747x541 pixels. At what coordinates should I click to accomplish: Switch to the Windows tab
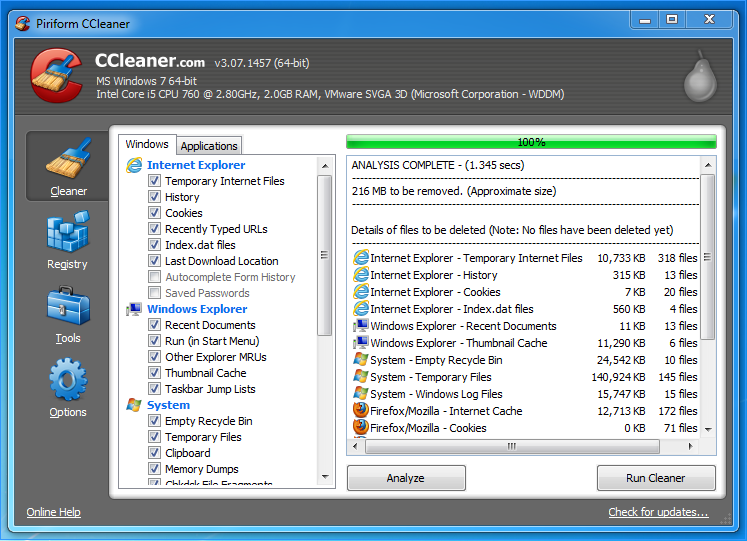[x=147, y=144]
